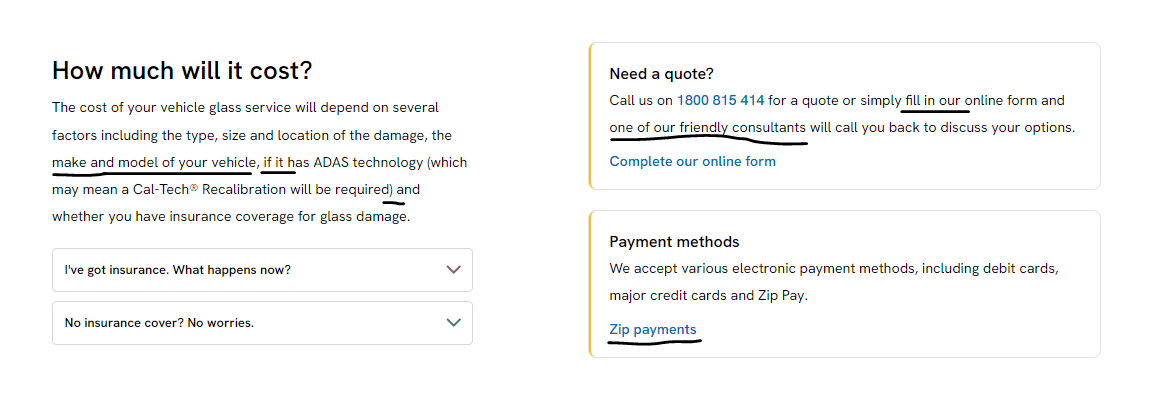Screen dimensions: 1166x406
Task: Call the 1800 815 414 phone link
Action: pos(720,100)
